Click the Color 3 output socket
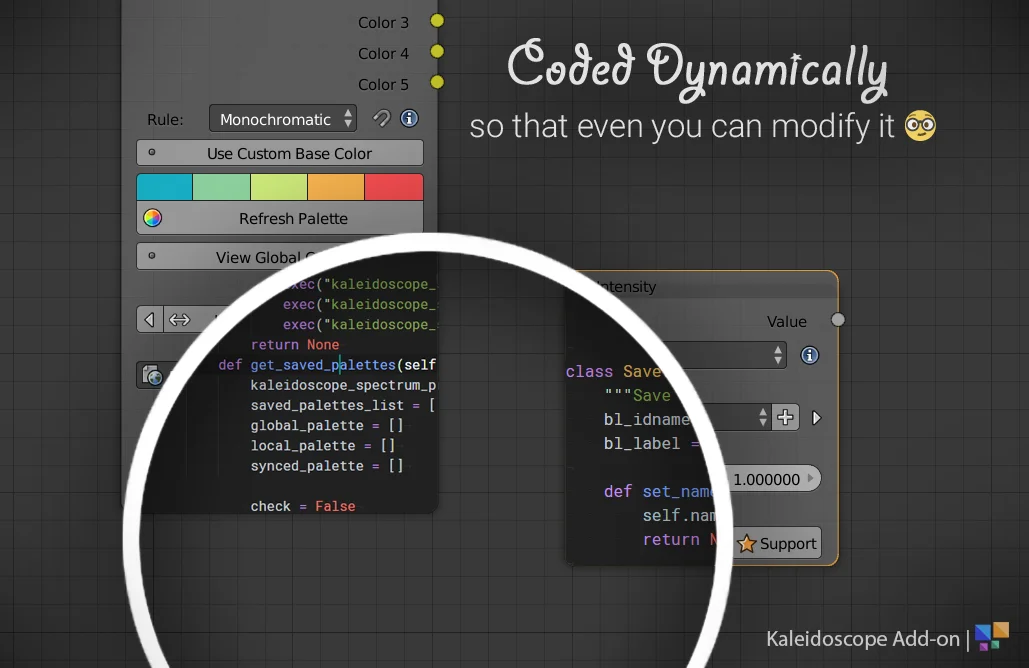The image size is (1029, 668). point(437,21)
